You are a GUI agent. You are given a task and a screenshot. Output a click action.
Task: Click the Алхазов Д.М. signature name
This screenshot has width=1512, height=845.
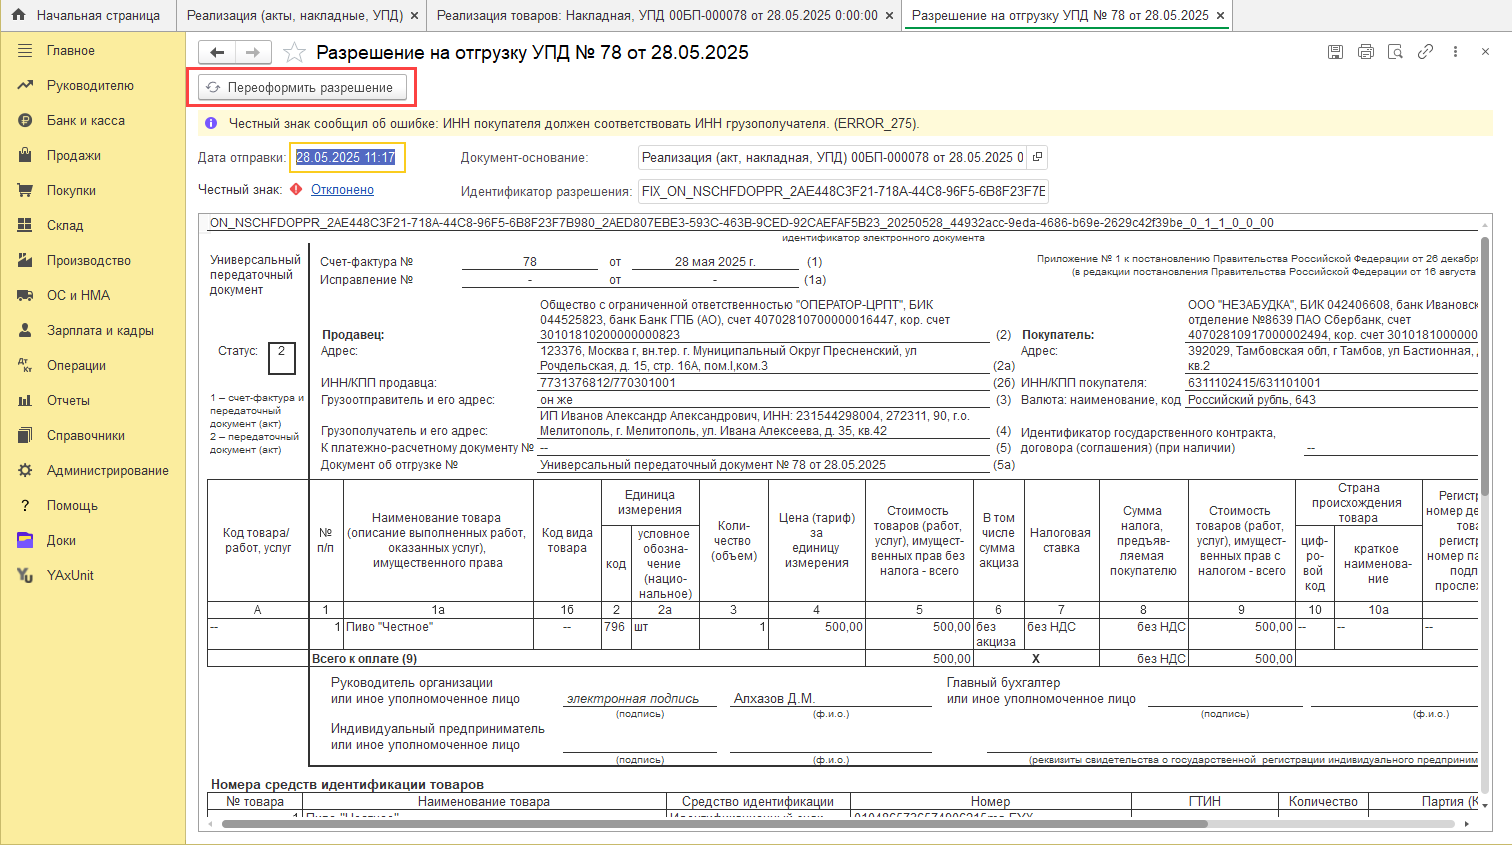(774, 699)
